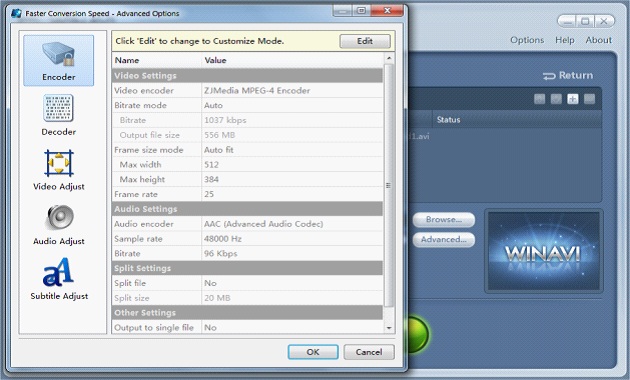Cancel the Advanced Options dialog

369,352
